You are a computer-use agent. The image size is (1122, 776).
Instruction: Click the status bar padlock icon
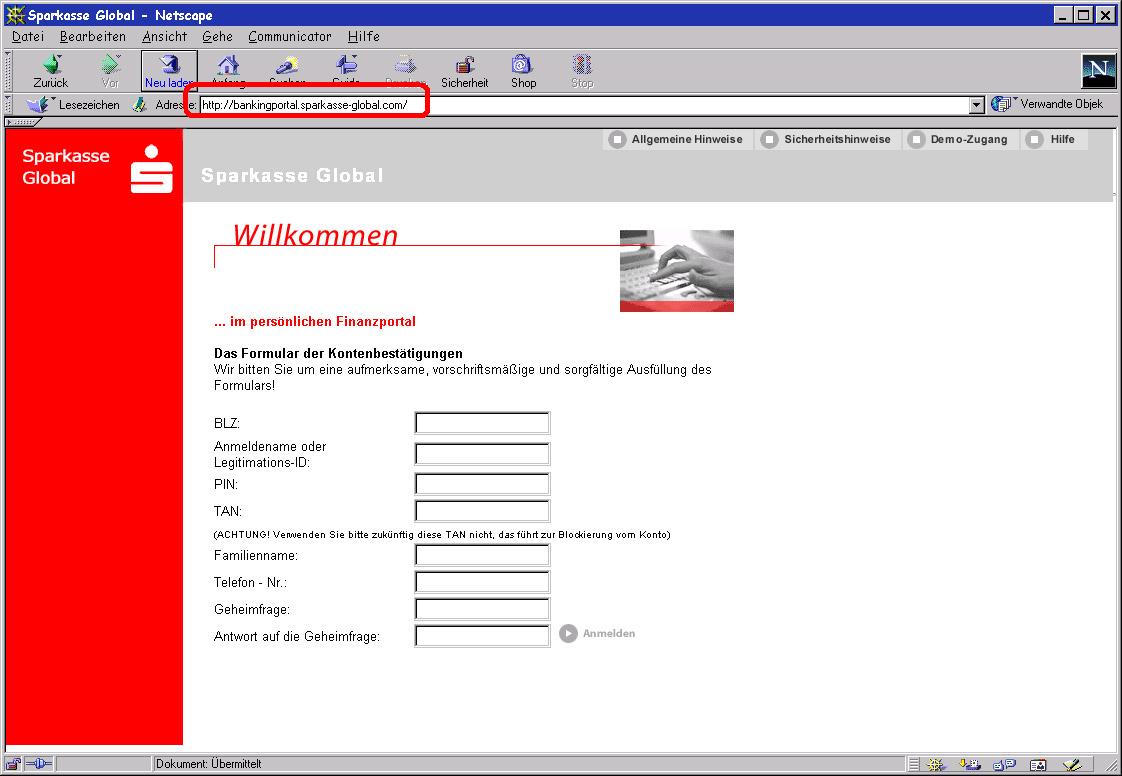pos(14,764)
